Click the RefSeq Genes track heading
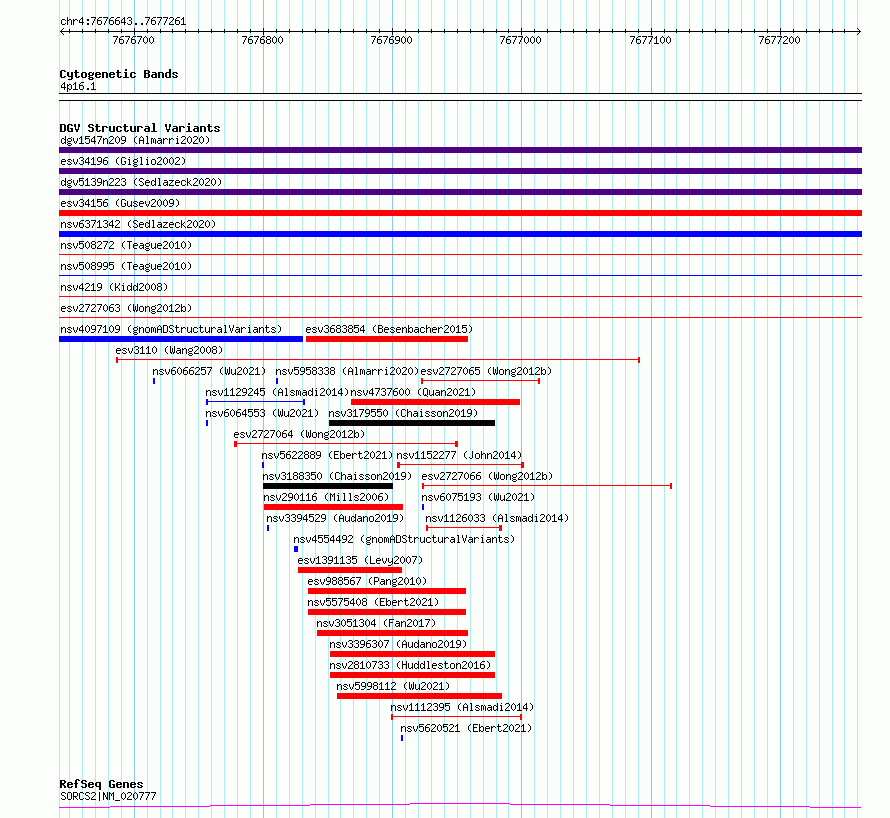 pos(101,785)
